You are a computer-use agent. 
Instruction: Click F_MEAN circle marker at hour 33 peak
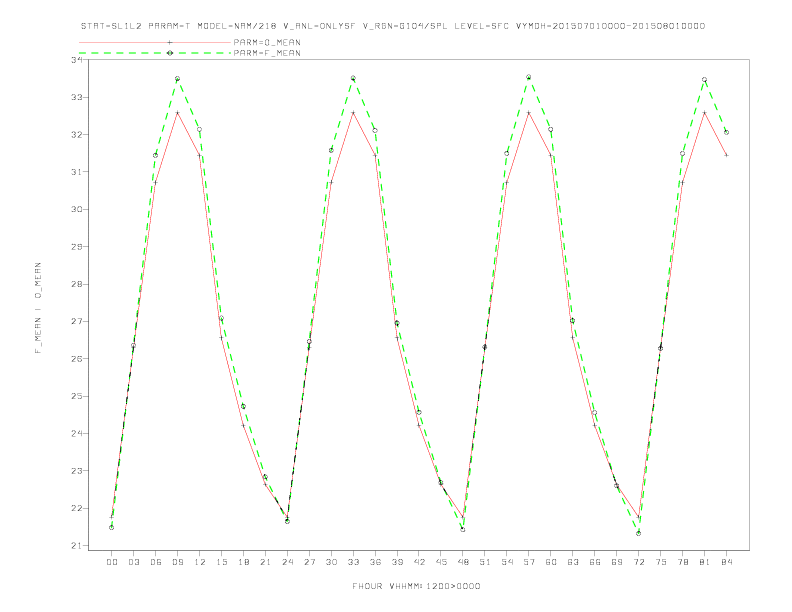tap(353, 78)
